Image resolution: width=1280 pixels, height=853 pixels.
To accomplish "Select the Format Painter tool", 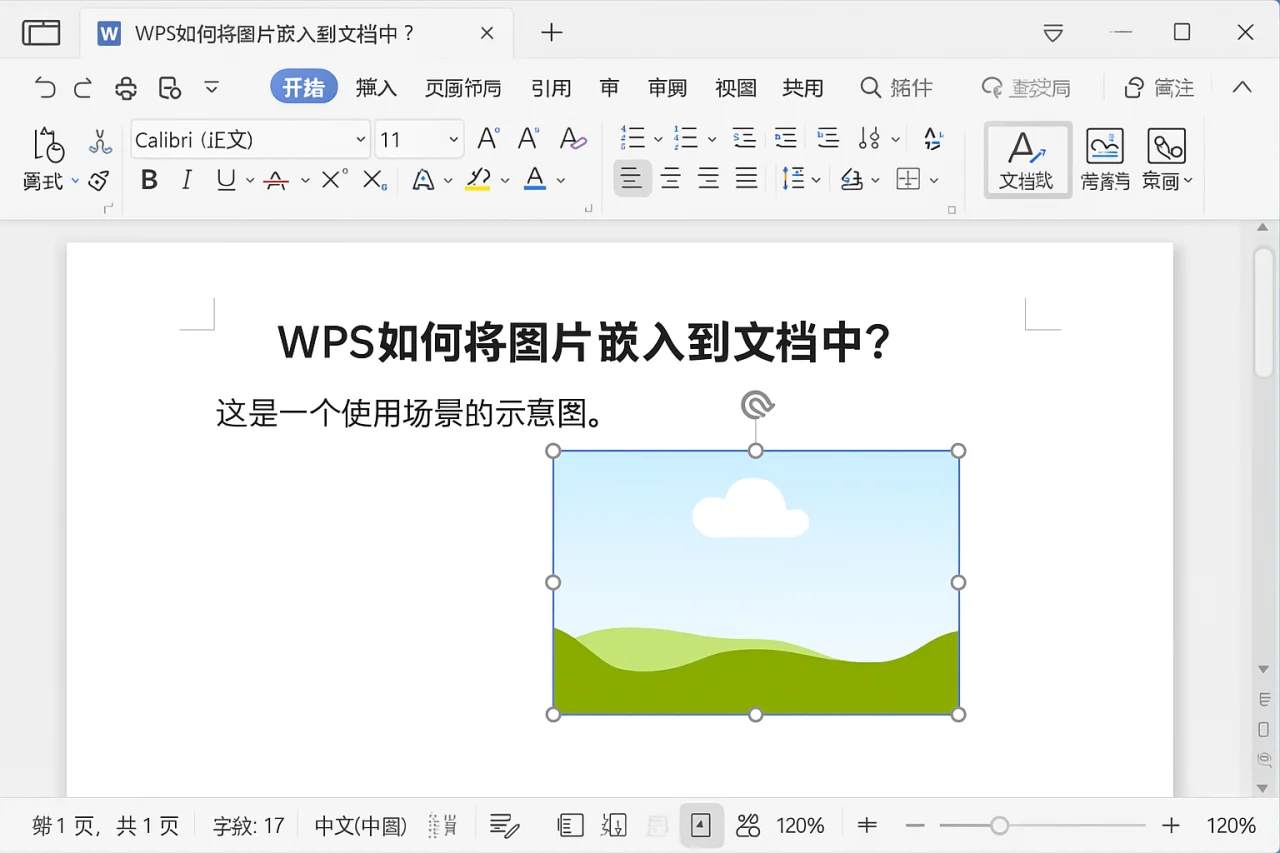I will point(97,180).
